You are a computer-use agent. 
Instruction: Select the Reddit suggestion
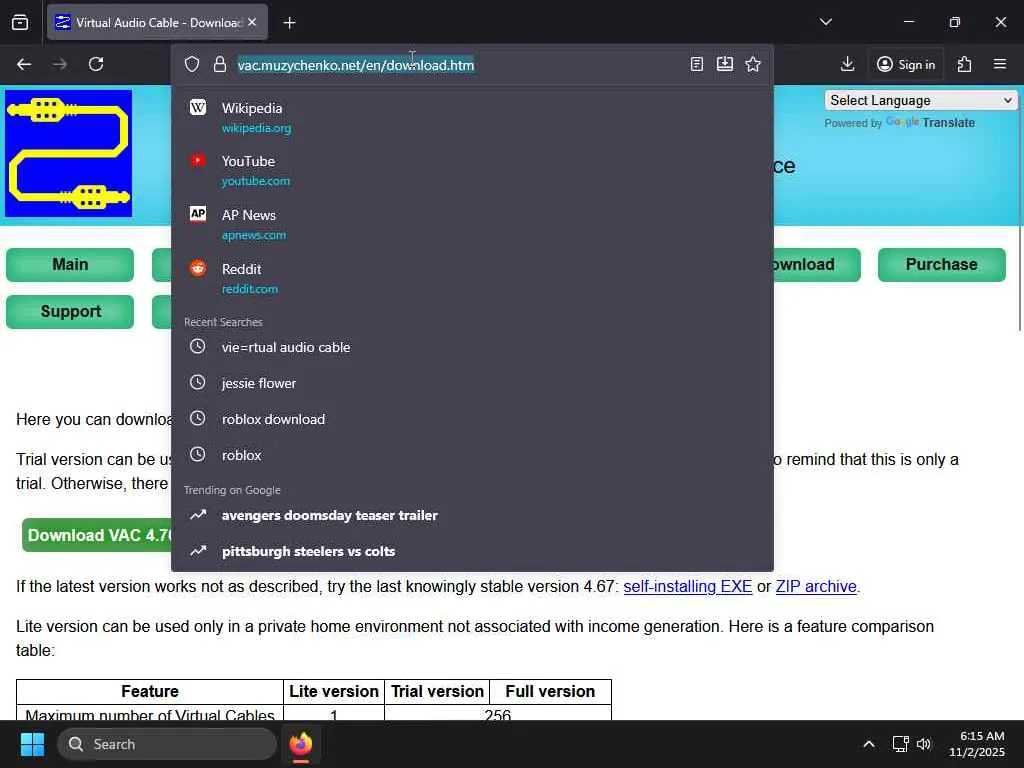[472, 278]
